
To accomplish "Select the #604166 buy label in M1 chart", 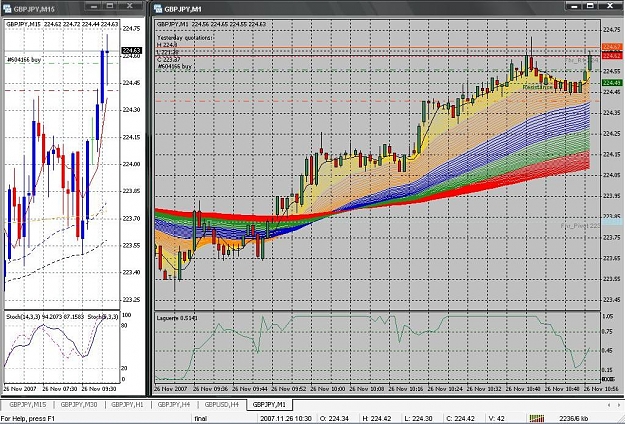I will tap(175, 67).
